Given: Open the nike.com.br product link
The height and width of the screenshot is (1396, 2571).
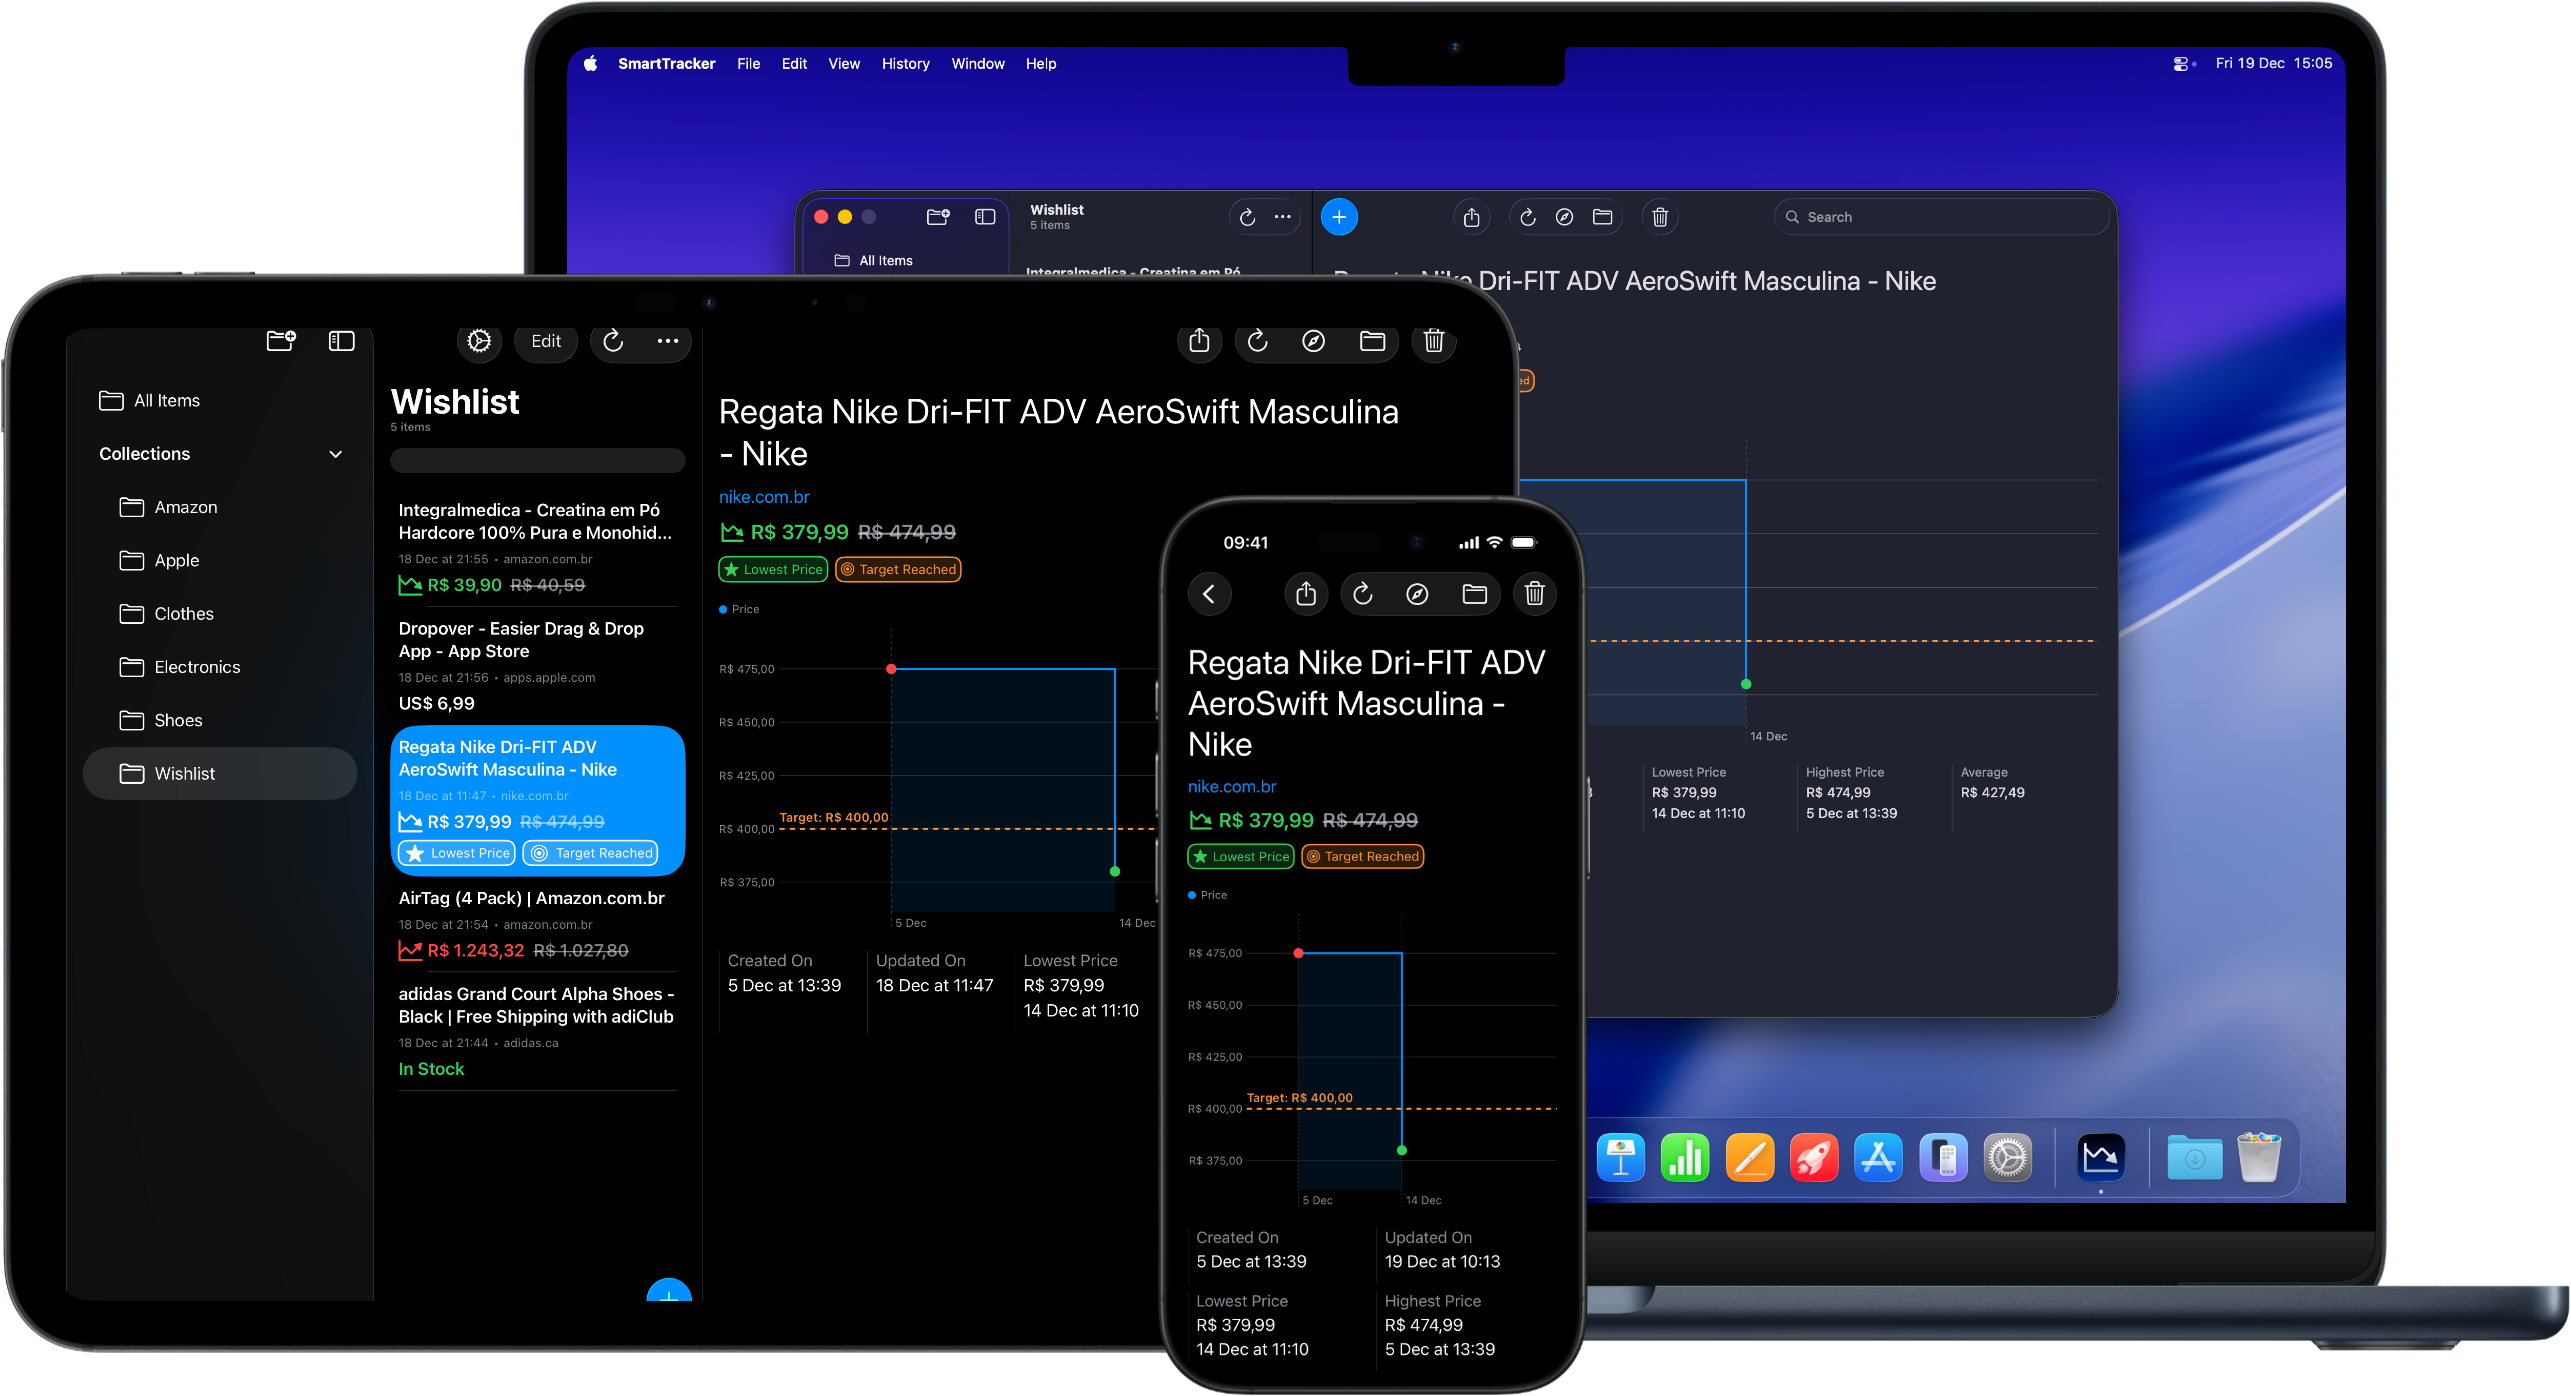Looking at the screenshot, I should [x=764, y=497].
